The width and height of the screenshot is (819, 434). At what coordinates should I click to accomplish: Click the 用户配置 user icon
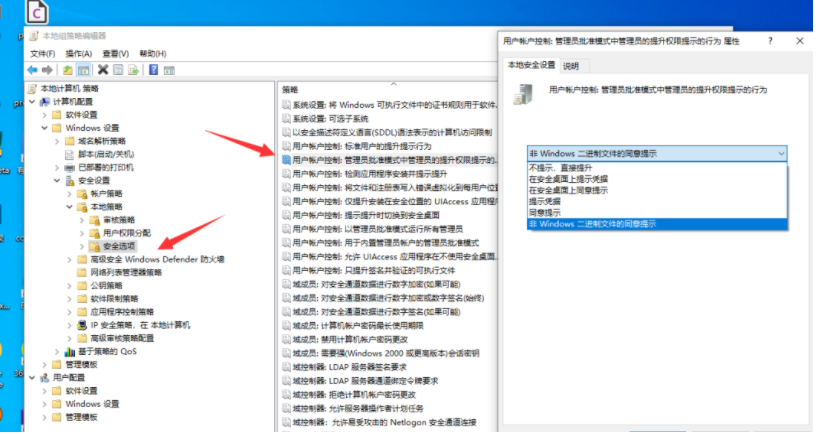pos(45,378)
